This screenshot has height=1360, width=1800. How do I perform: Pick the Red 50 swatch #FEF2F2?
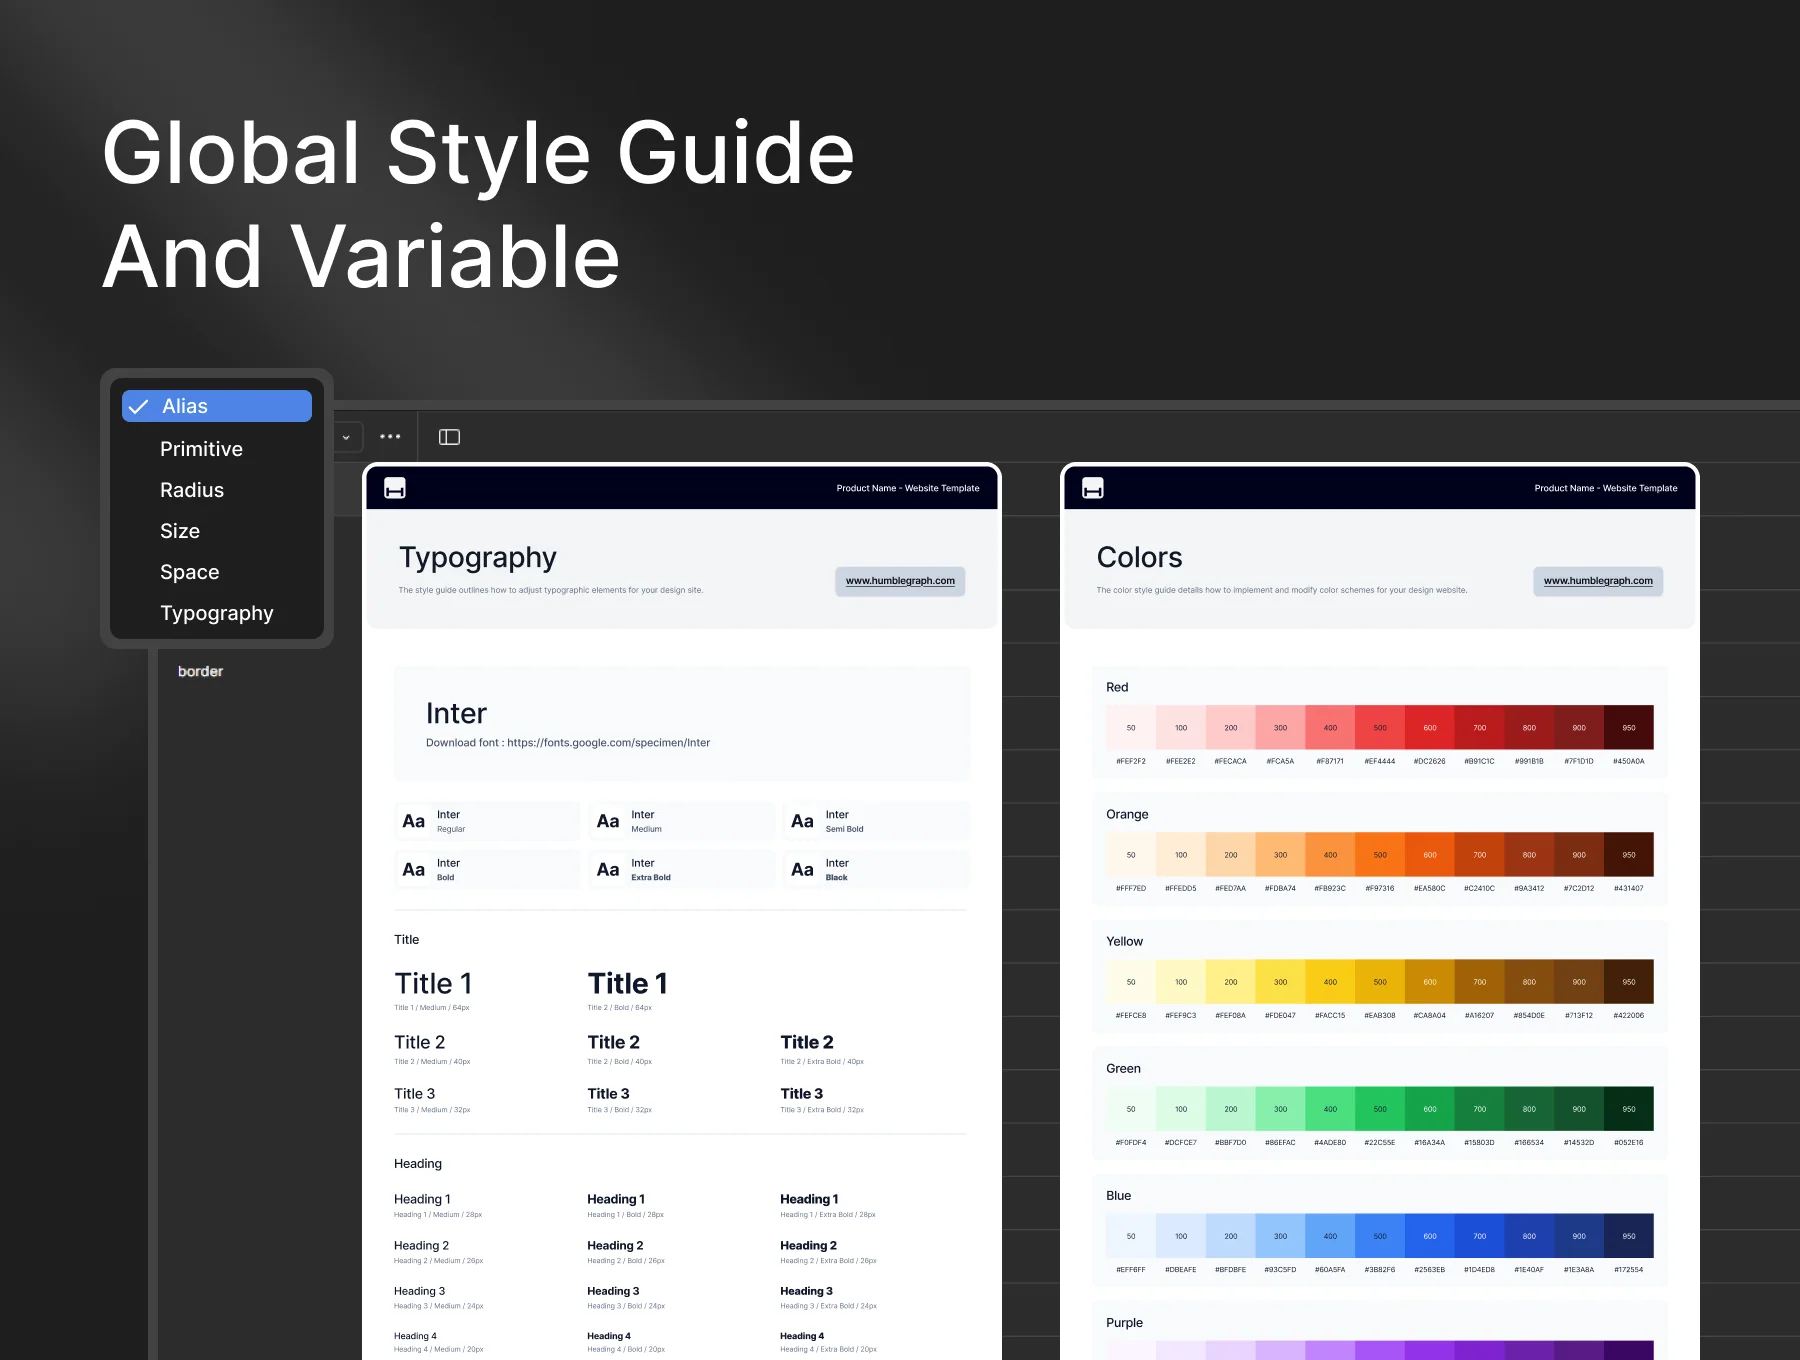pos(1131,728)
